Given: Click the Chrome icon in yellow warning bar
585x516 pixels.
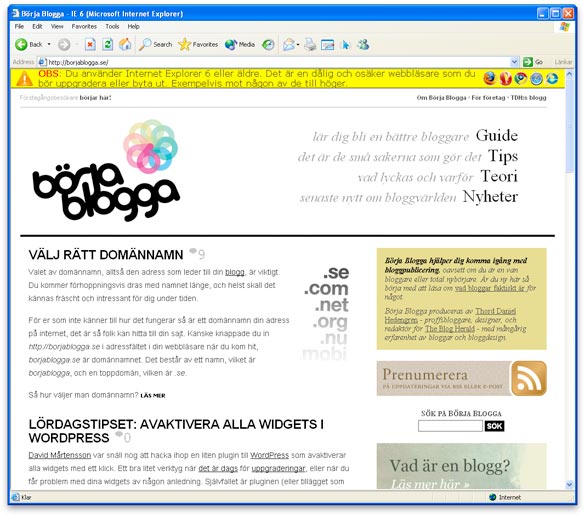Looking at the screenshot, I should [x=521, y=78].
